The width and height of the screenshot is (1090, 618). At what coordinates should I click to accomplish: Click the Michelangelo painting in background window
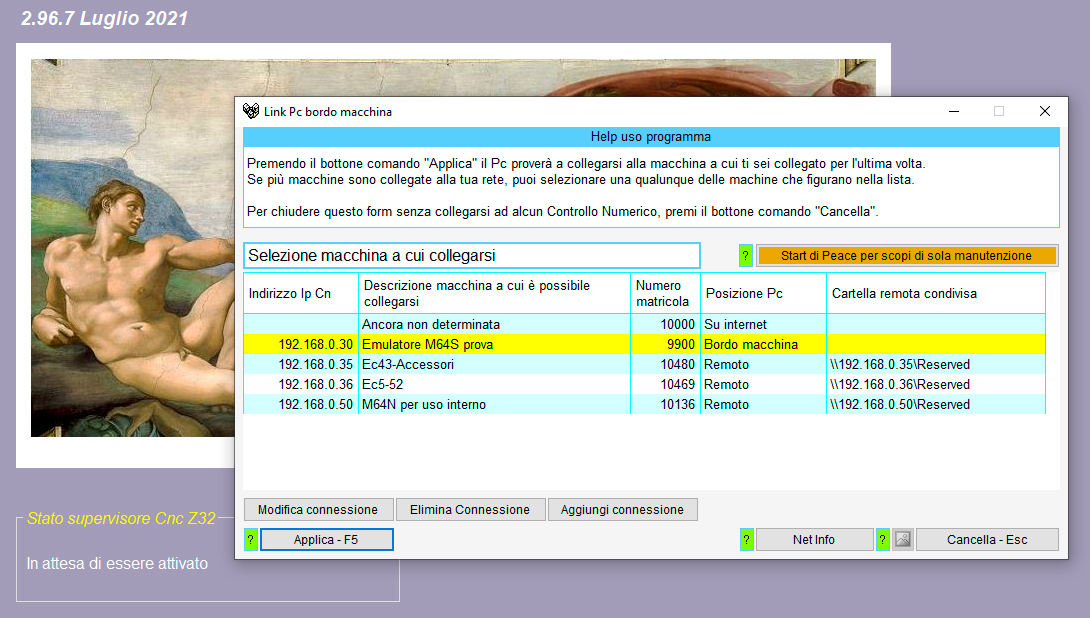click(x=132, y=247)
